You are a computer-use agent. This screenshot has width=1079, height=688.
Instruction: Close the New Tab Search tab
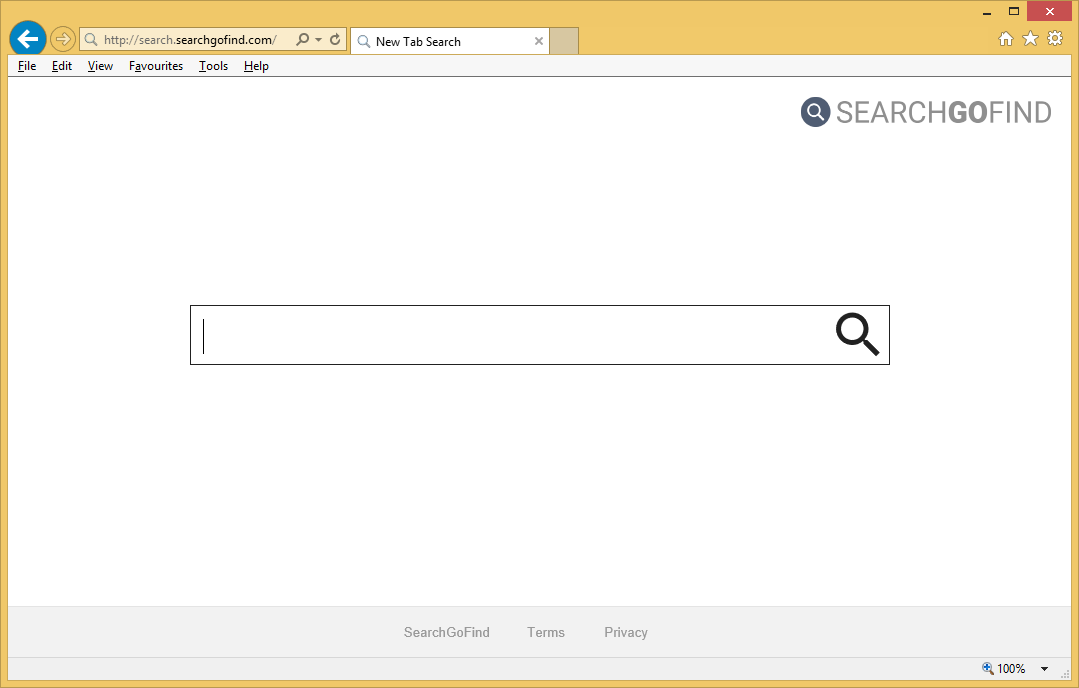tap(539, 41)
